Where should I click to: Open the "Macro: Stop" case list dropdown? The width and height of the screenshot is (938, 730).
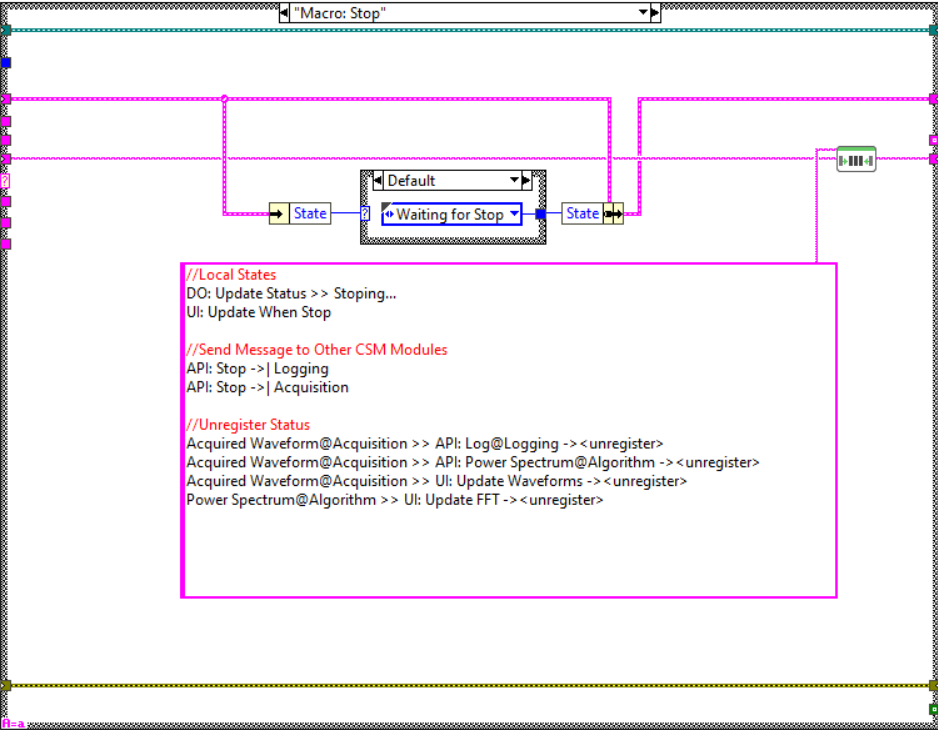[x=643, y=13]
